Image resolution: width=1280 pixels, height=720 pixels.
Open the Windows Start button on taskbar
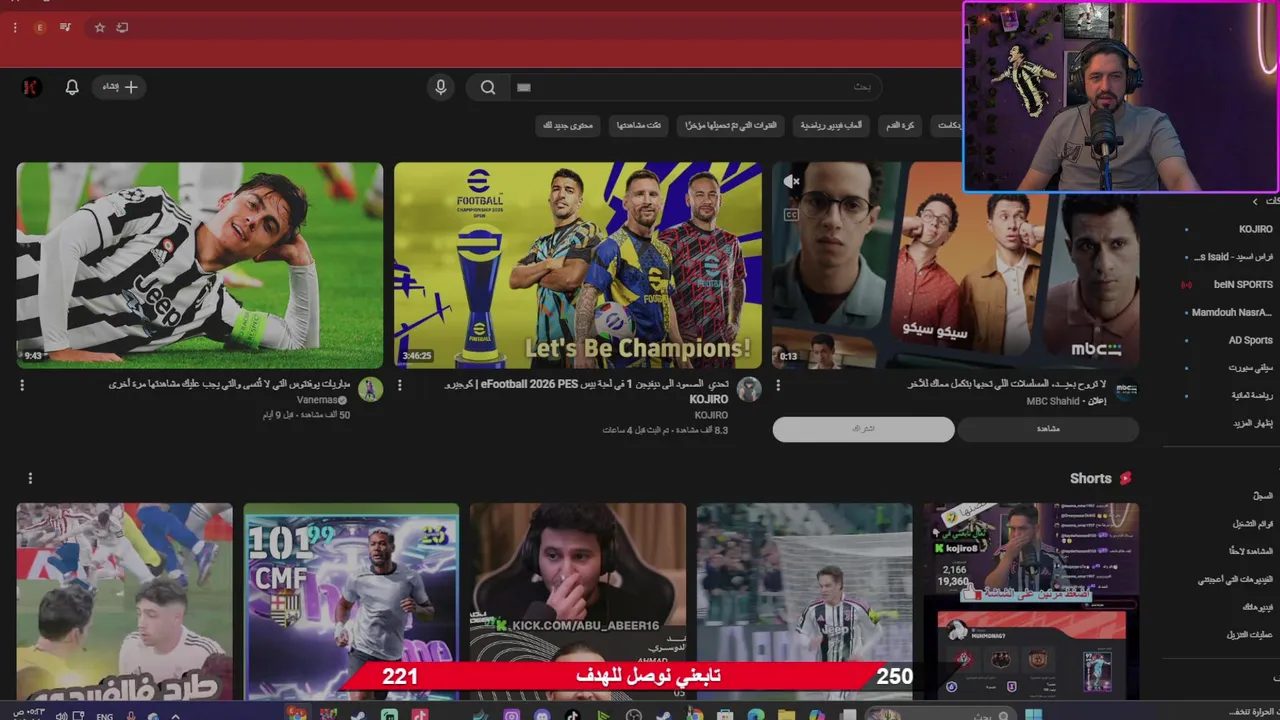1033,714
